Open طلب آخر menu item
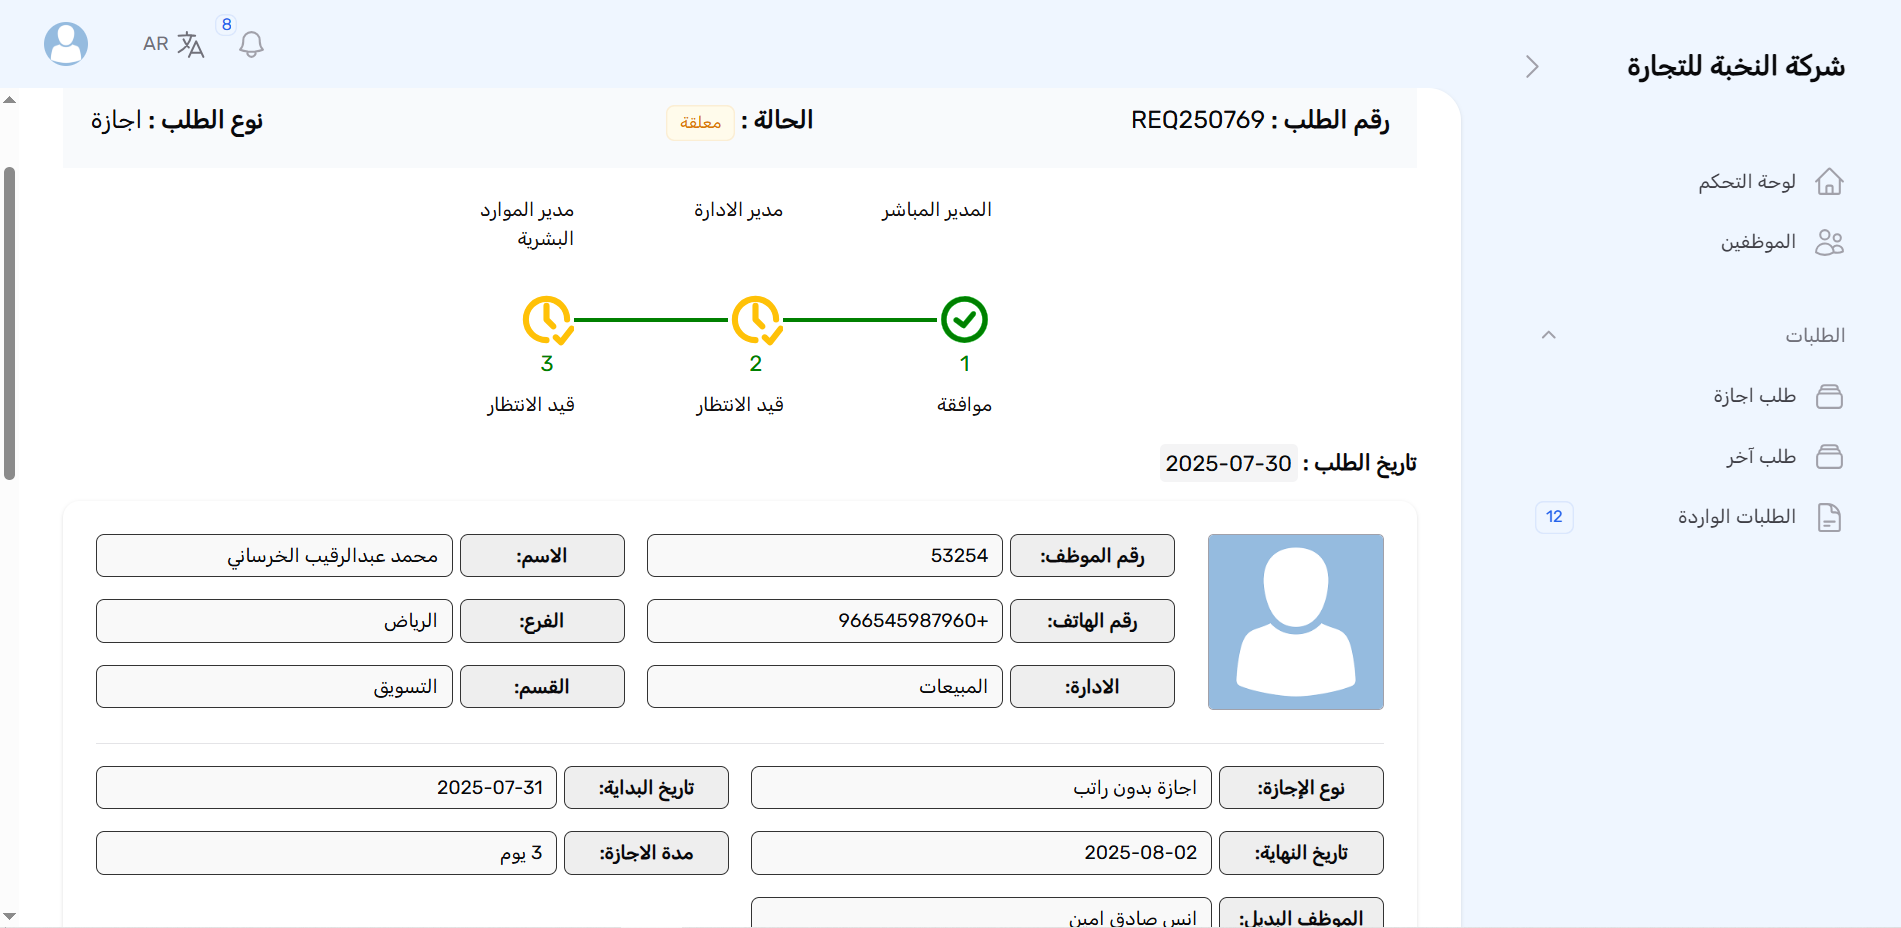This screenshot has width=1901, height=928. [x=1760, y=457]
